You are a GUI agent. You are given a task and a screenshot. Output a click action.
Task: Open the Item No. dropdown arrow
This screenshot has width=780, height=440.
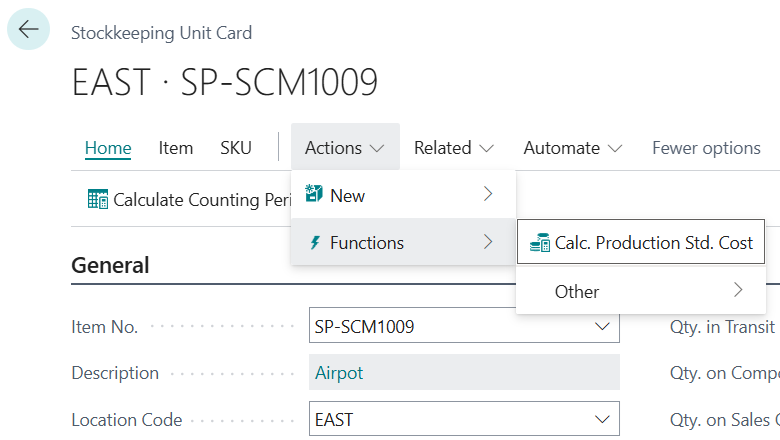pyautogui.click(x=602, y=326)
